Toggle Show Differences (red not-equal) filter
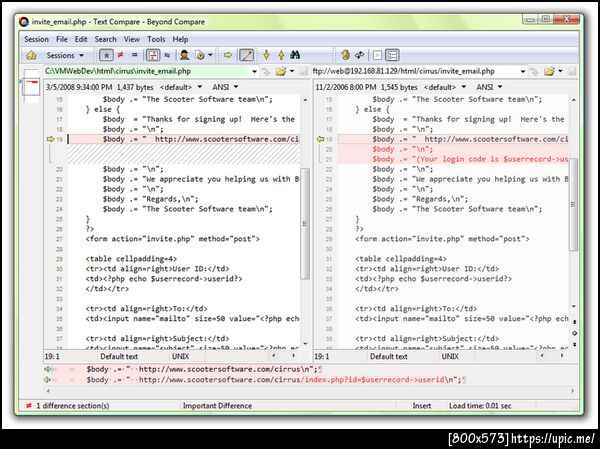Screen dimensions: 600x449 (121, 55)
